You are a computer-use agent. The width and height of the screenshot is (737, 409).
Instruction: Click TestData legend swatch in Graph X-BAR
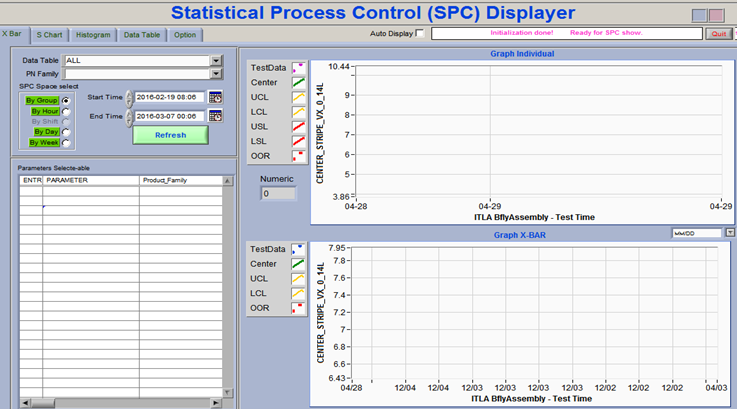[298, 249]
